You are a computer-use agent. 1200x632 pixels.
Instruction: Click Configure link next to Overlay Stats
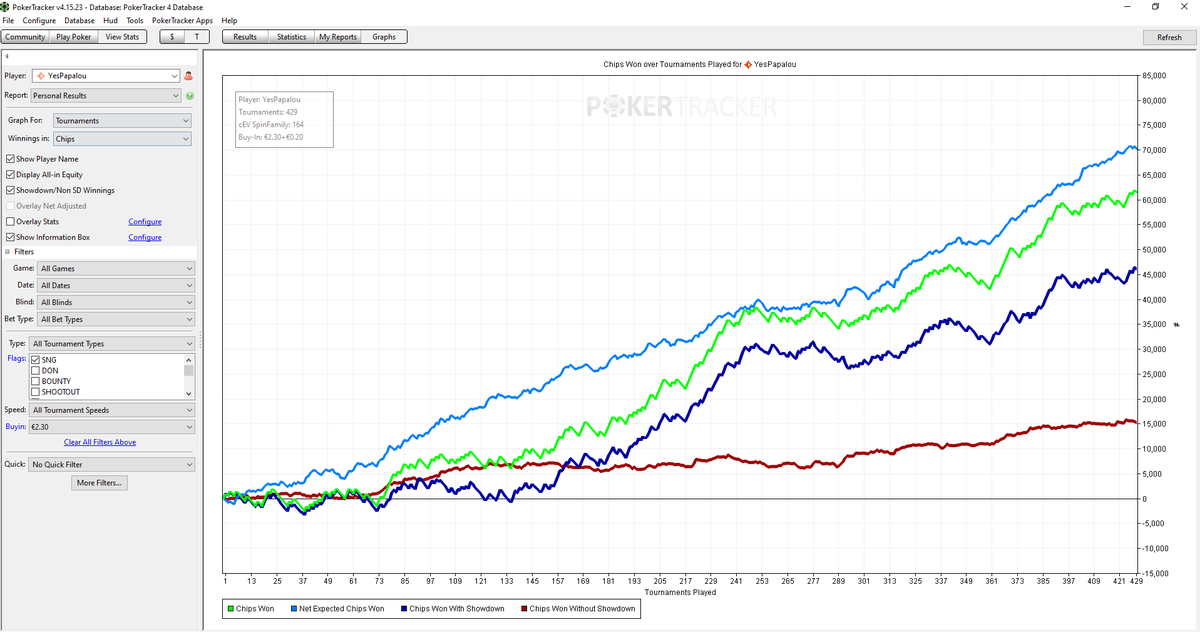coord(145,222)
